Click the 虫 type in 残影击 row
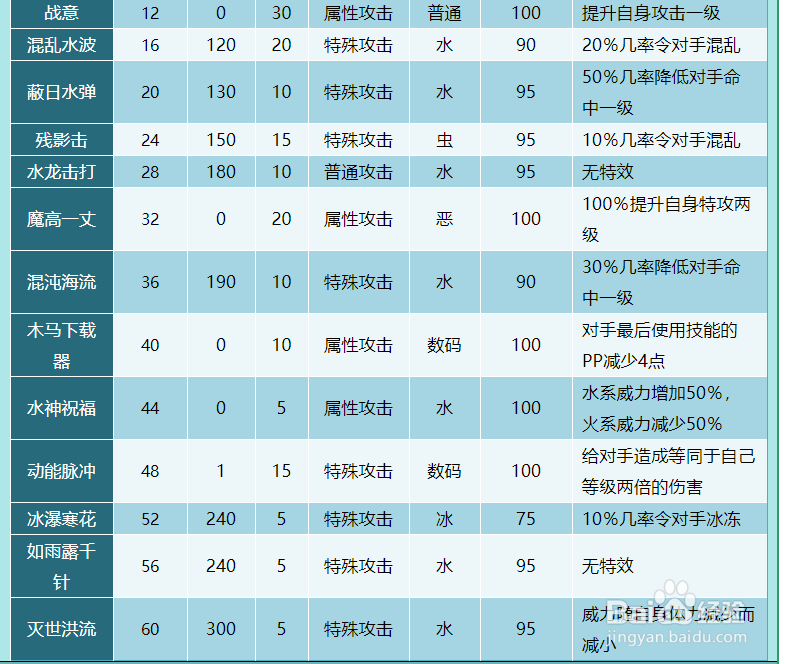Viewport: 790px width, 664px height. [444, 140]
